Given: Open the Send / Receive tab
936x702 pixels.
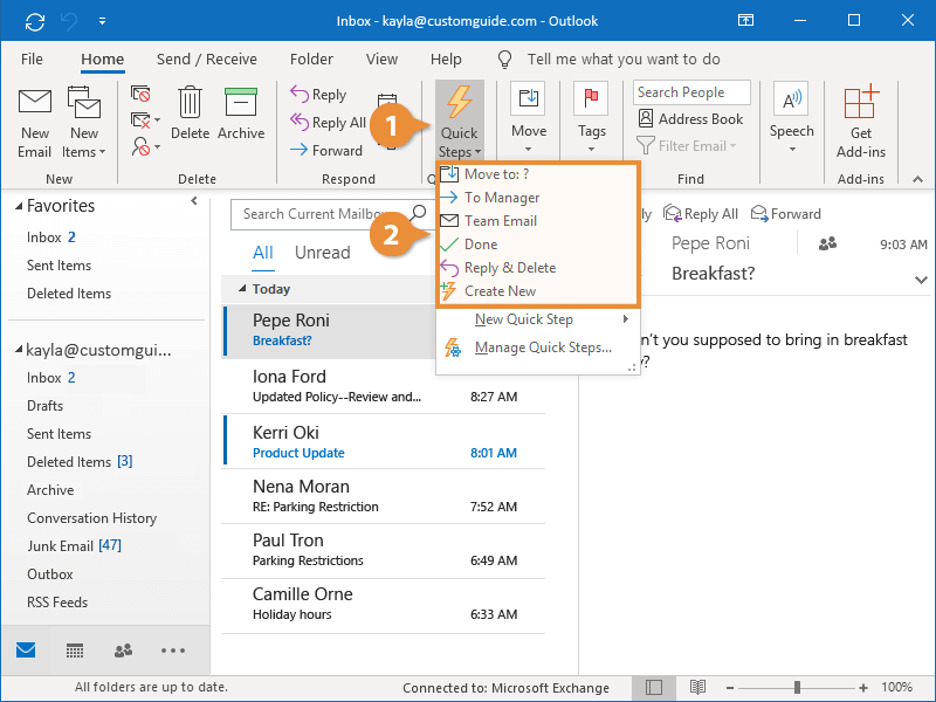Looking at the screenshot, I should point(207,59).
